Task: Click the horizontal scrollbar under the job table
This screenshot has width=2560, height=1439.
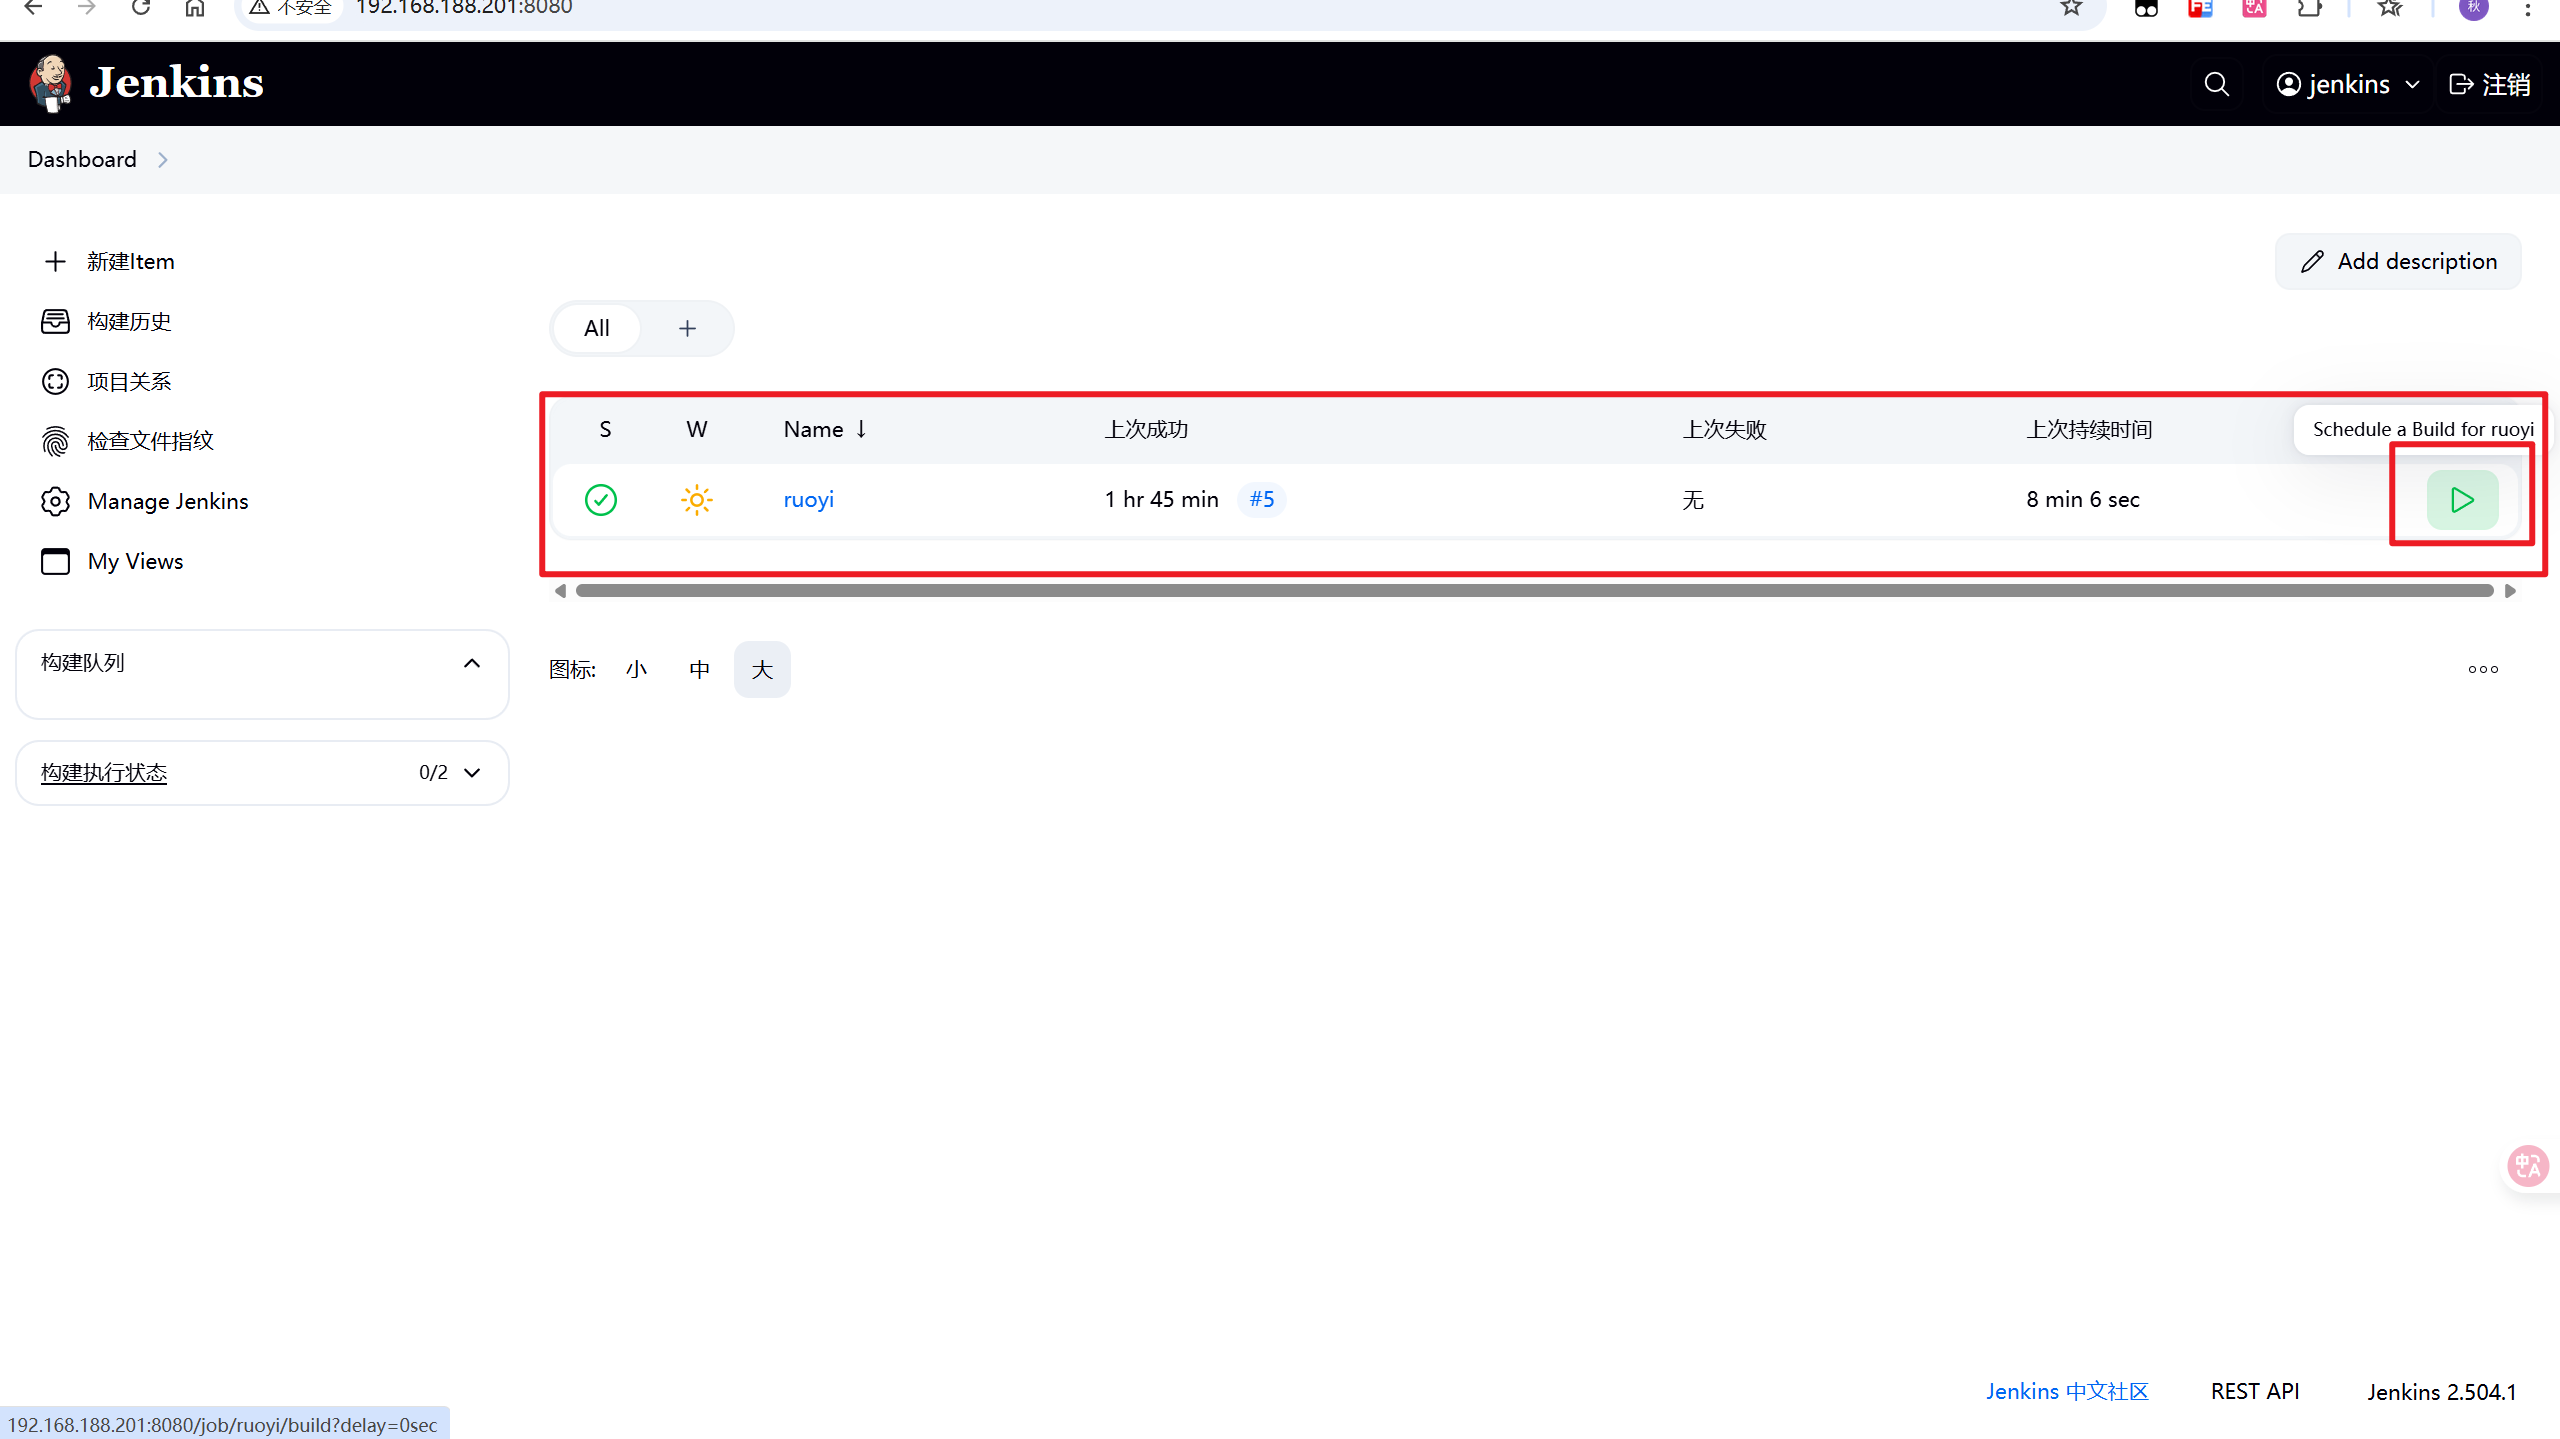Action: pyautogui.click(x=1534, y=591)
